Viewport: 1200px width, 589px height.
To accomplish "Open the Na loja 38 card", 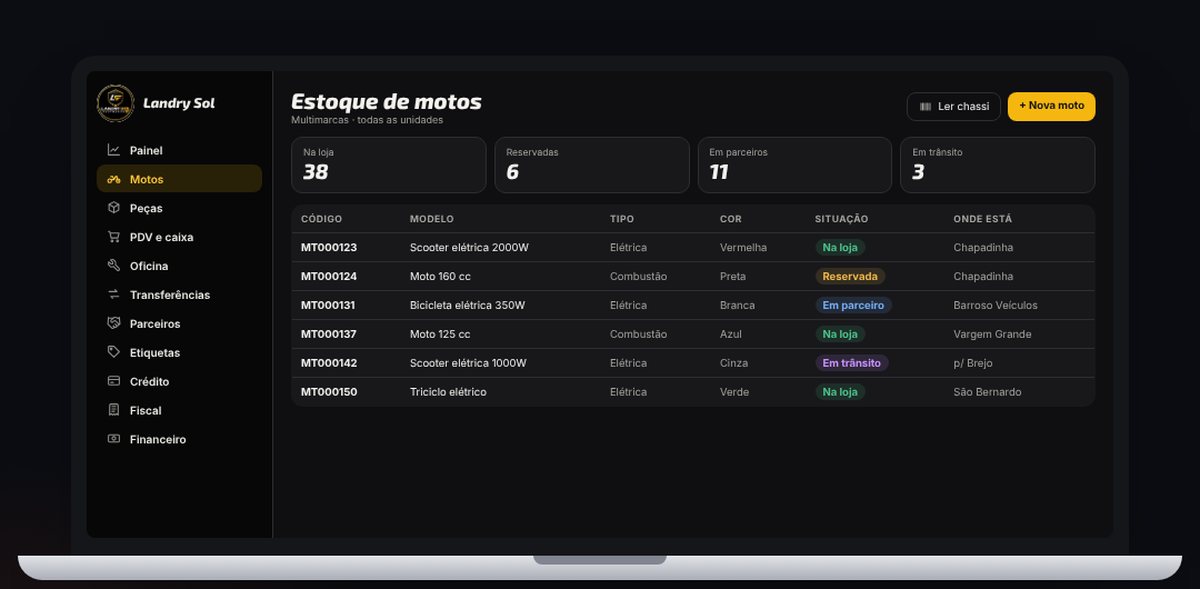I will tap(389, 165).
